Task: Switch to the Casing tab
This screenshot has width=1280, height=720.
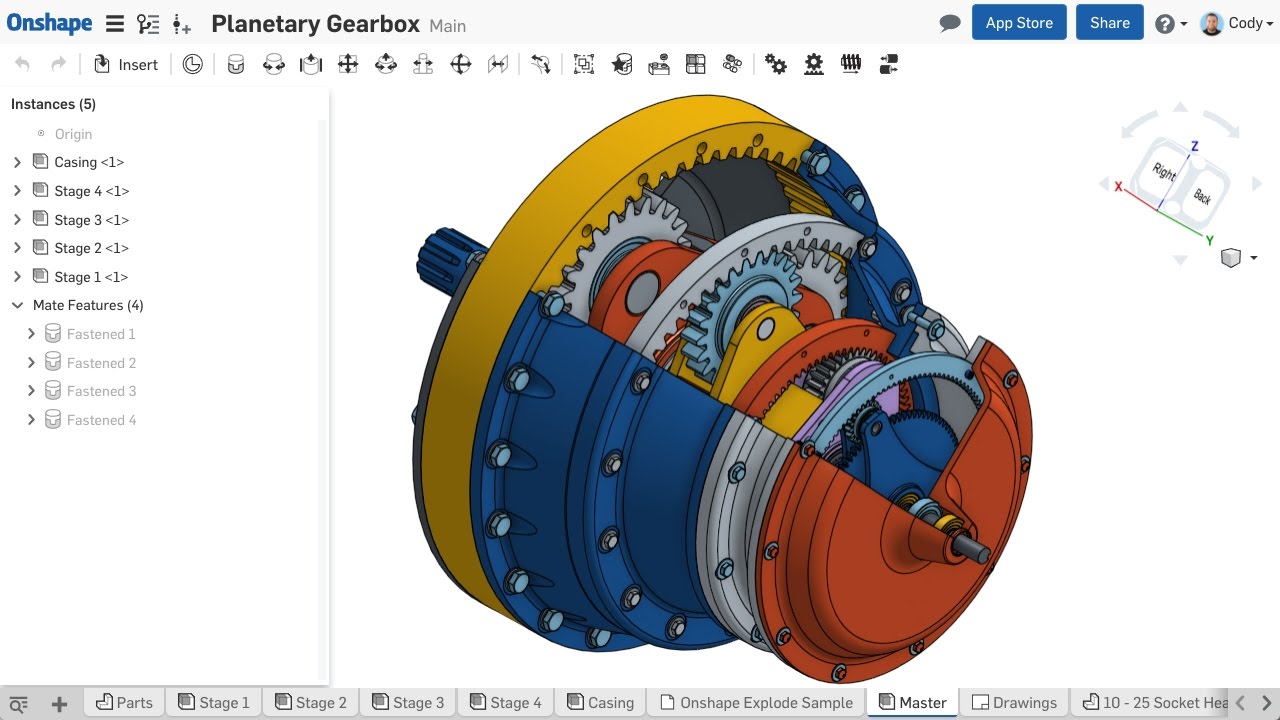Action: pyautogui.click(x=601, y=703)
